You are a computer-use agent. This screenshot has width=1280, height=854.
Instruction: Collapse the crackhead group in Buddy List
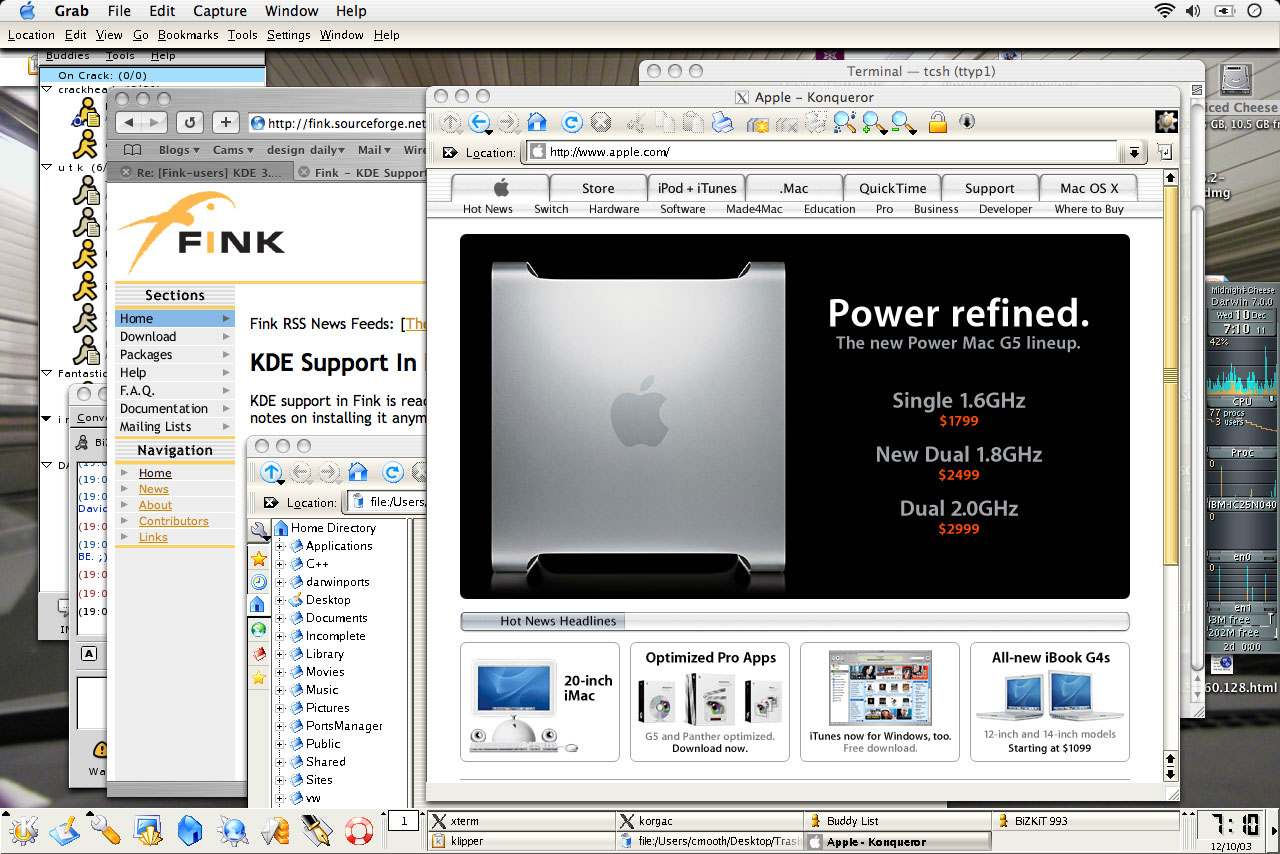point(47,89)
